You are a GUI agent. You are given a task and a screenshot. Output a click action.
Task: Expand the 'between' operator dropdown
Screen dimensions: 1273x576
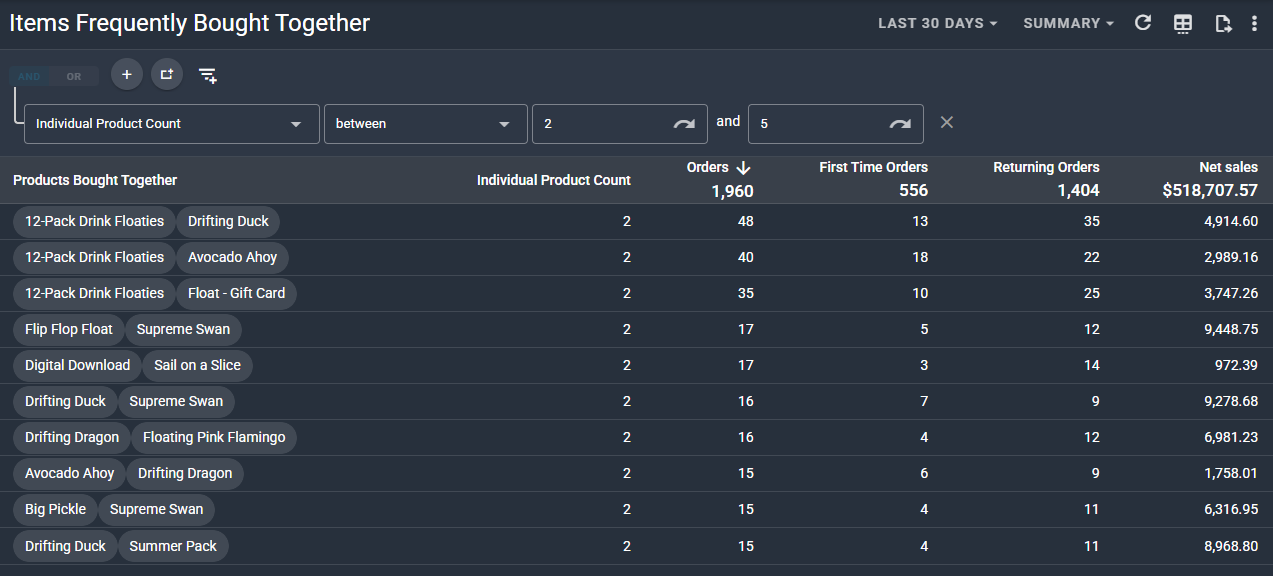(x=425, y=124)
